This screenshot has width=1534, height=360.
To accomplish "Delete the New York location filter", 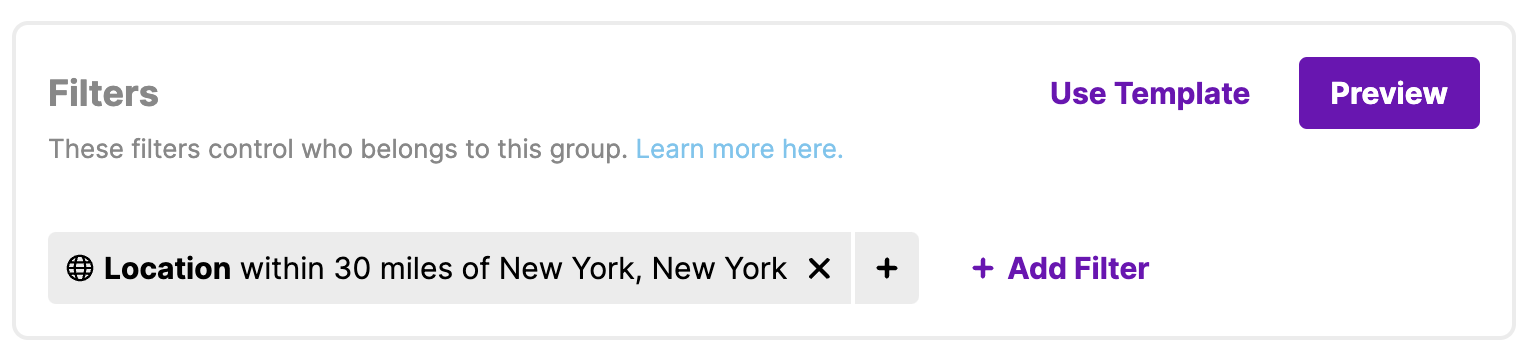I will click(819, 268).
